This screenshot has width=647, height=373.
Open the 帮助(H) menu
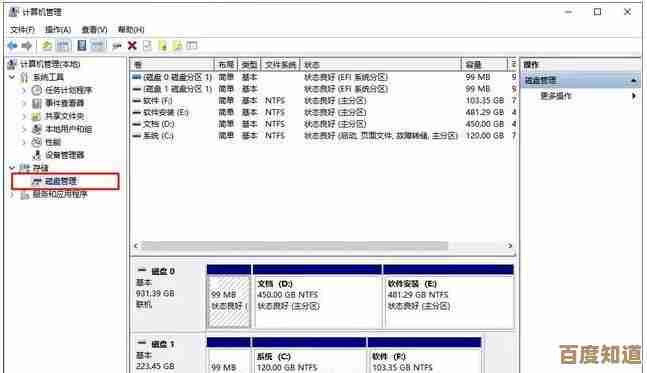(131, 29)
